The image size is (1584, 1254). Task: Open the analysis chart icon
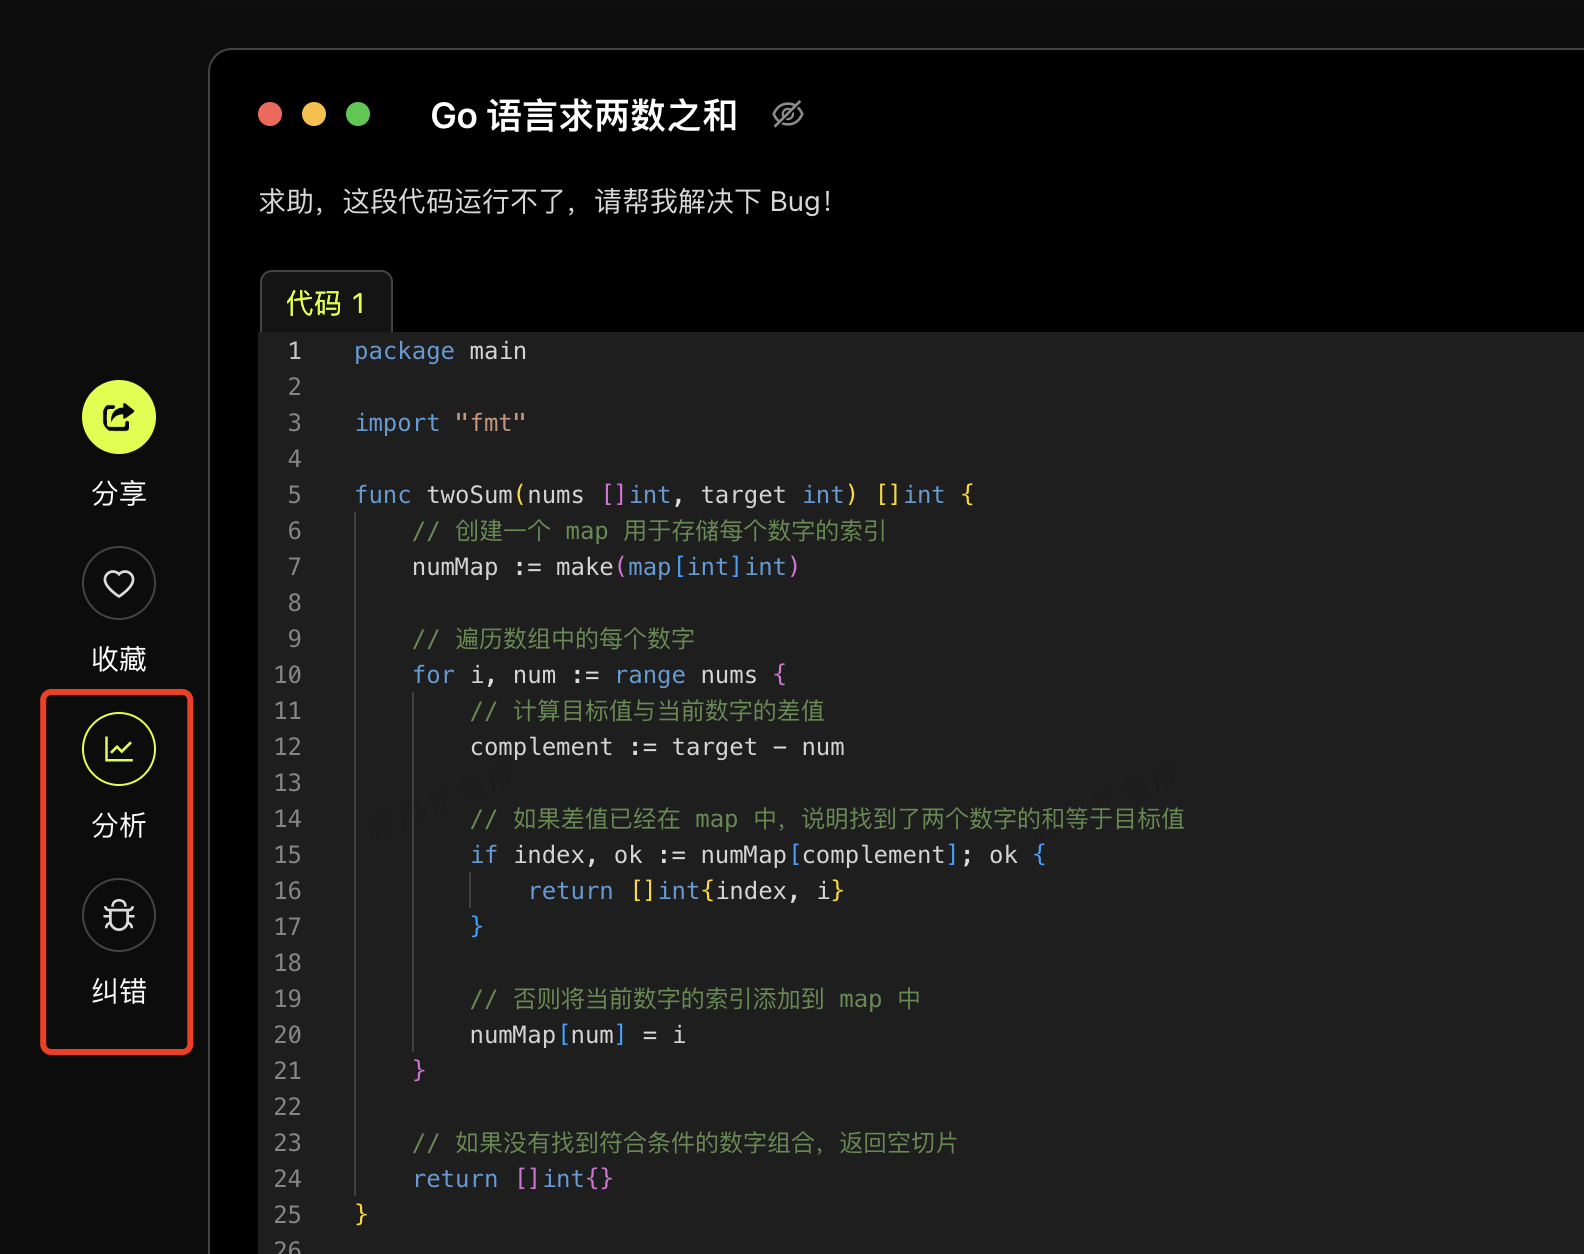119,749
